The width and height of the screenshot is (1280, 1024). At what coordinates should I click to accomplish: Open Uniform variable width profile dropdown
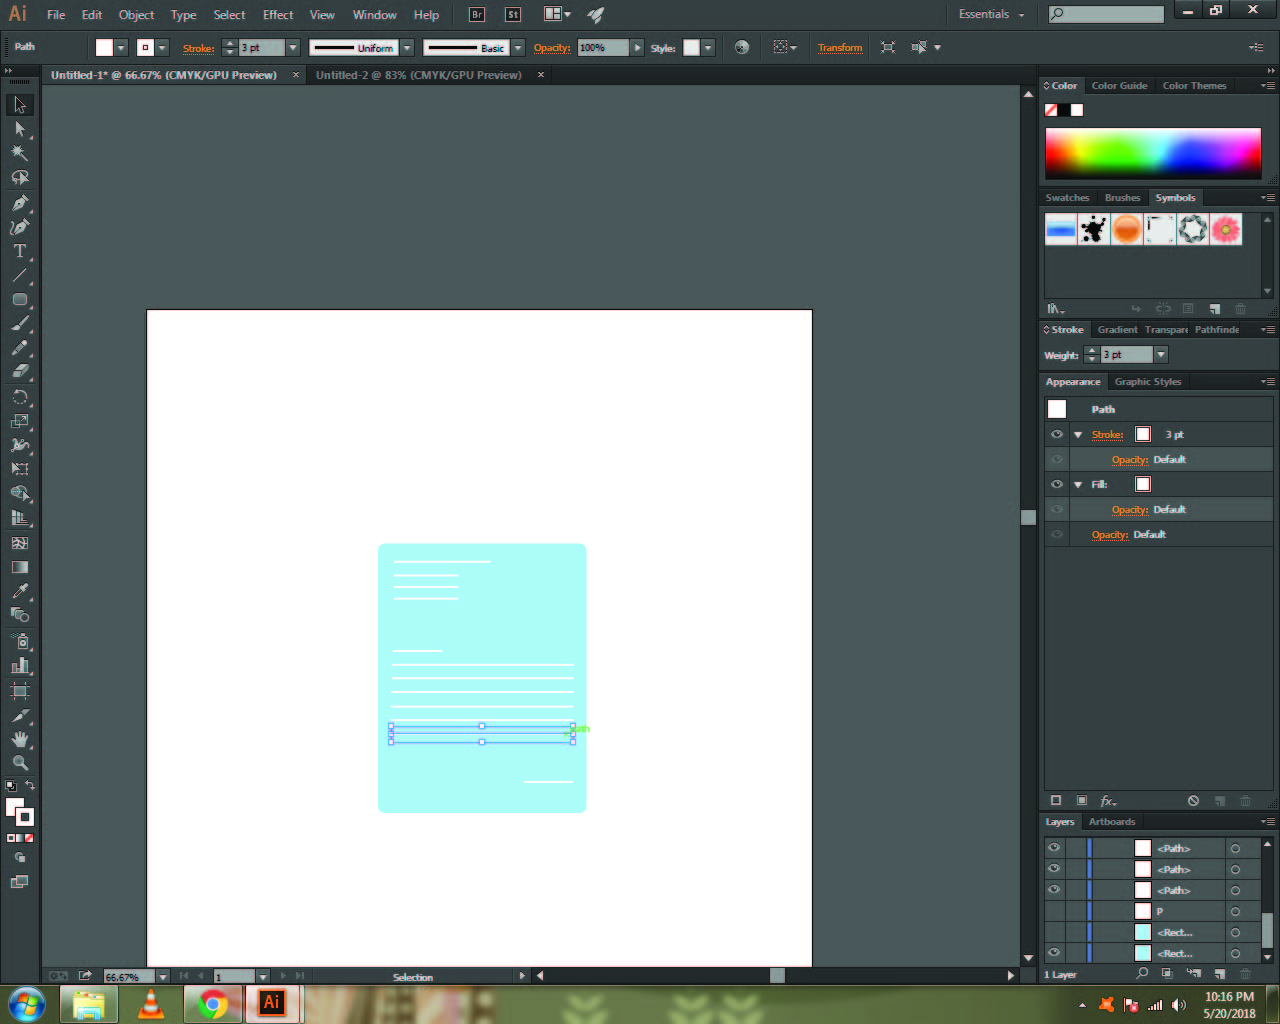click(407, 47)
